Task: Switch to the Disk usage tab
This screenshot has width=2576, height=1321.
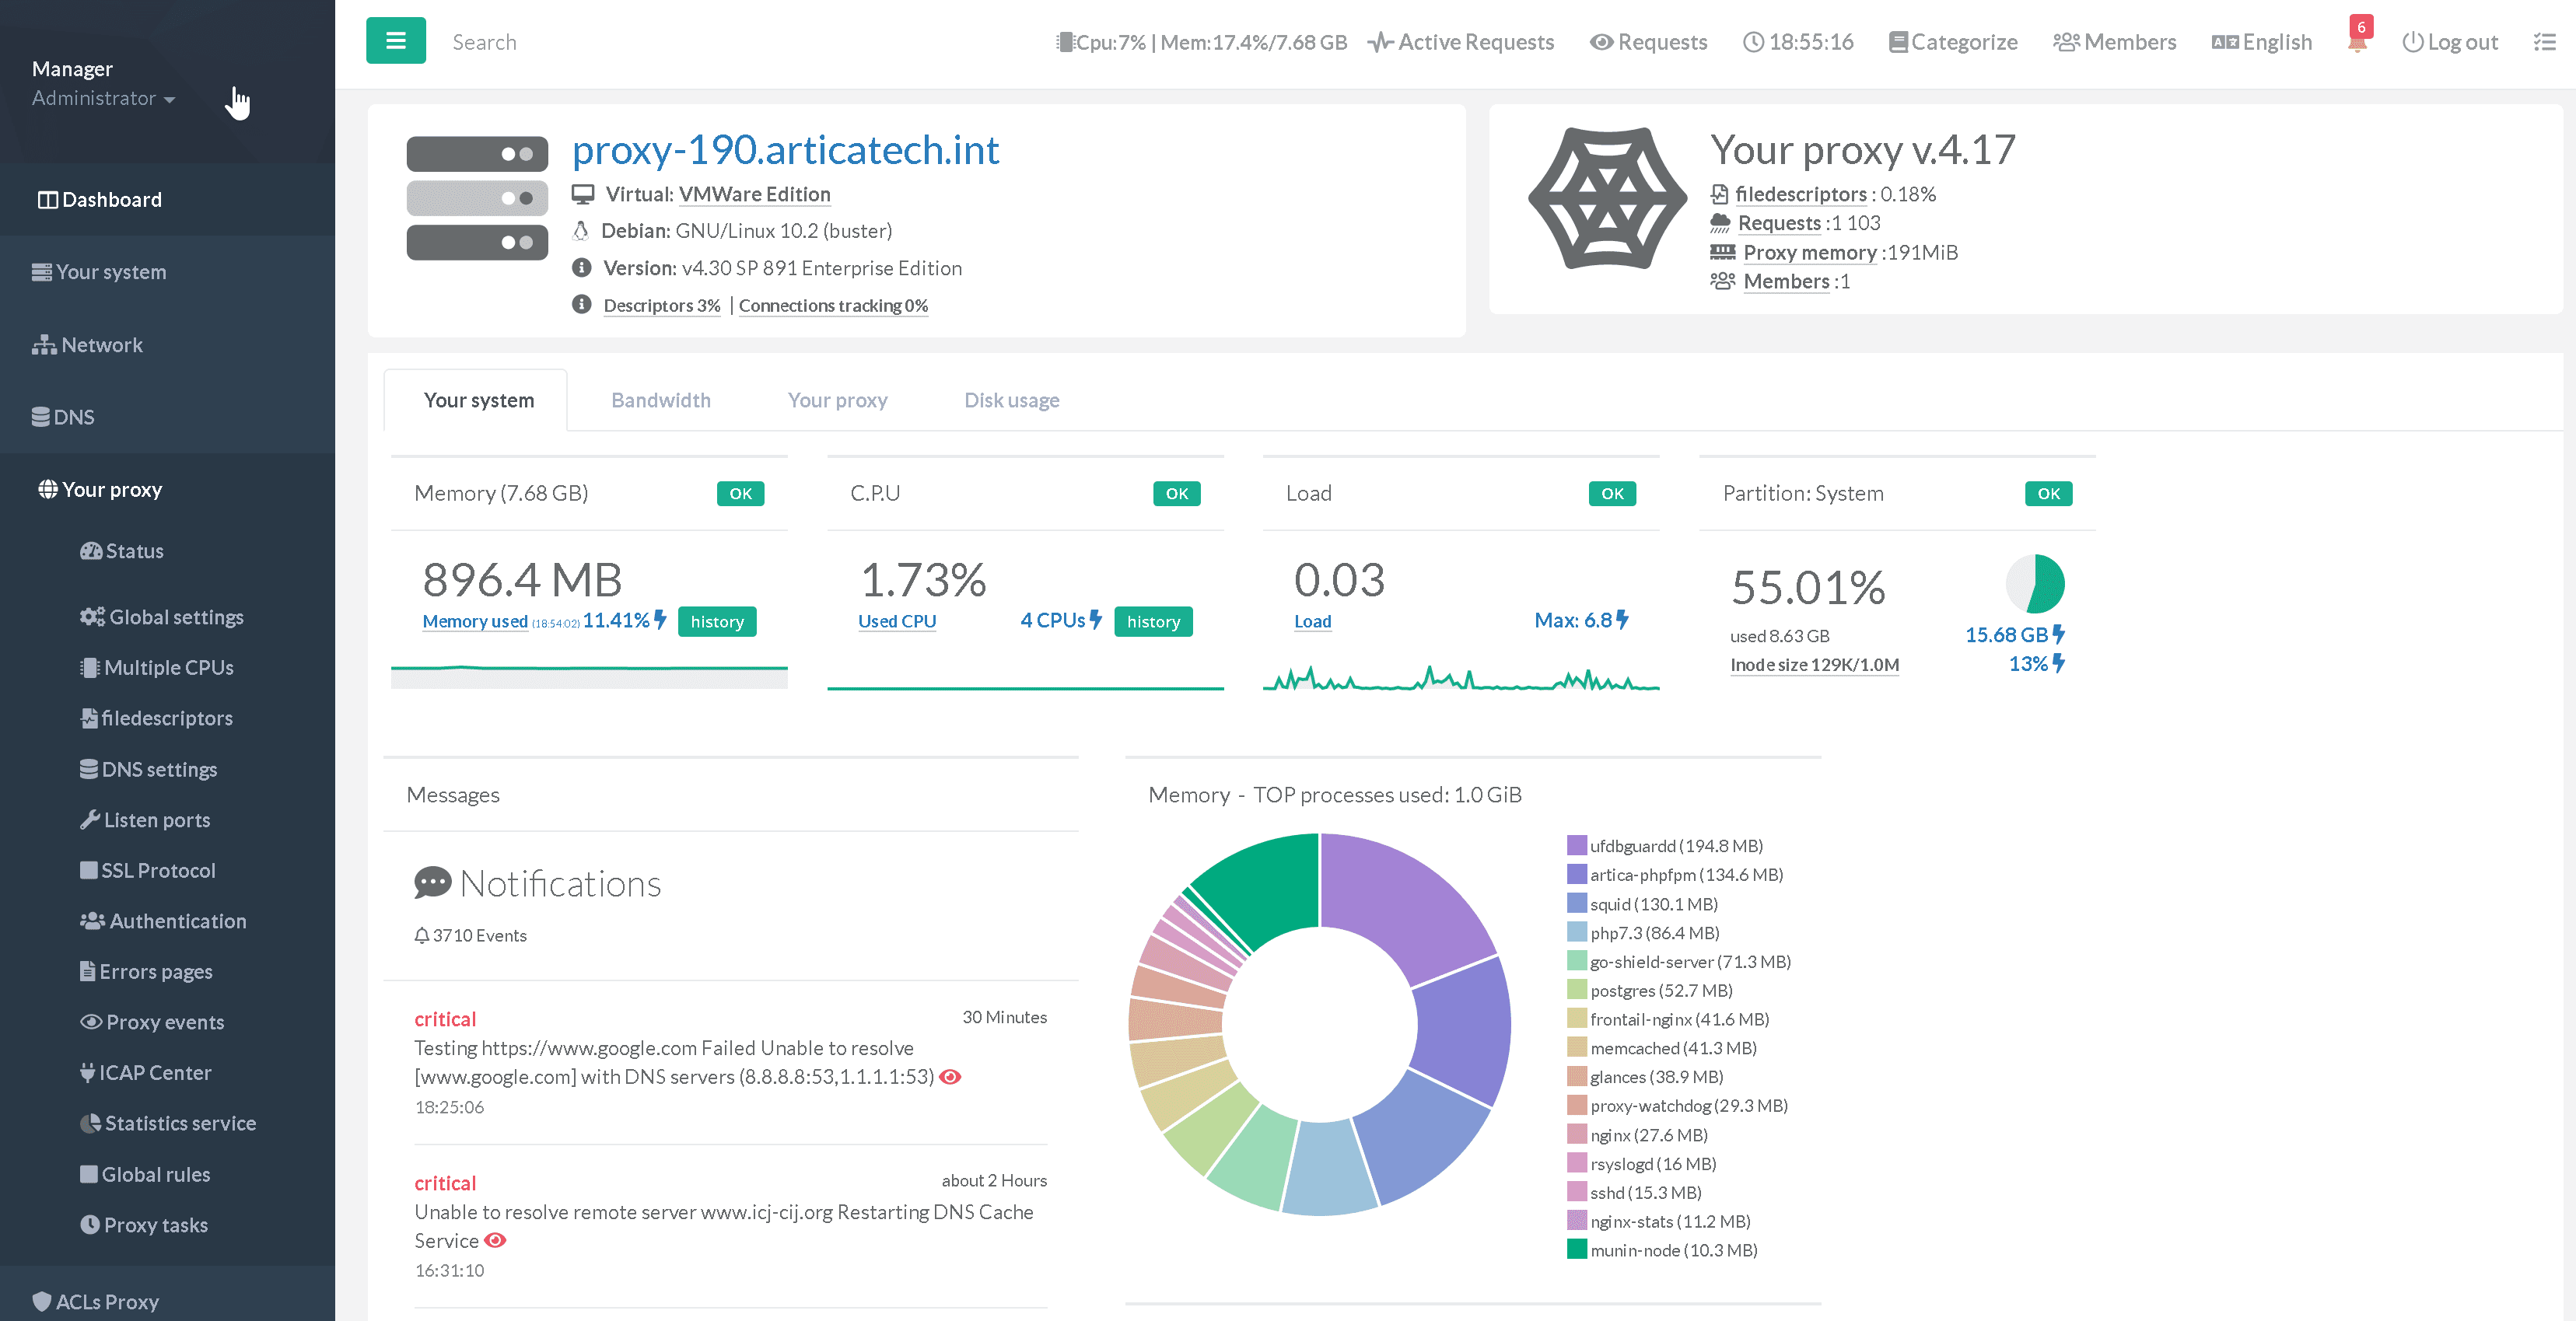Action: (x=1011, y=400)
